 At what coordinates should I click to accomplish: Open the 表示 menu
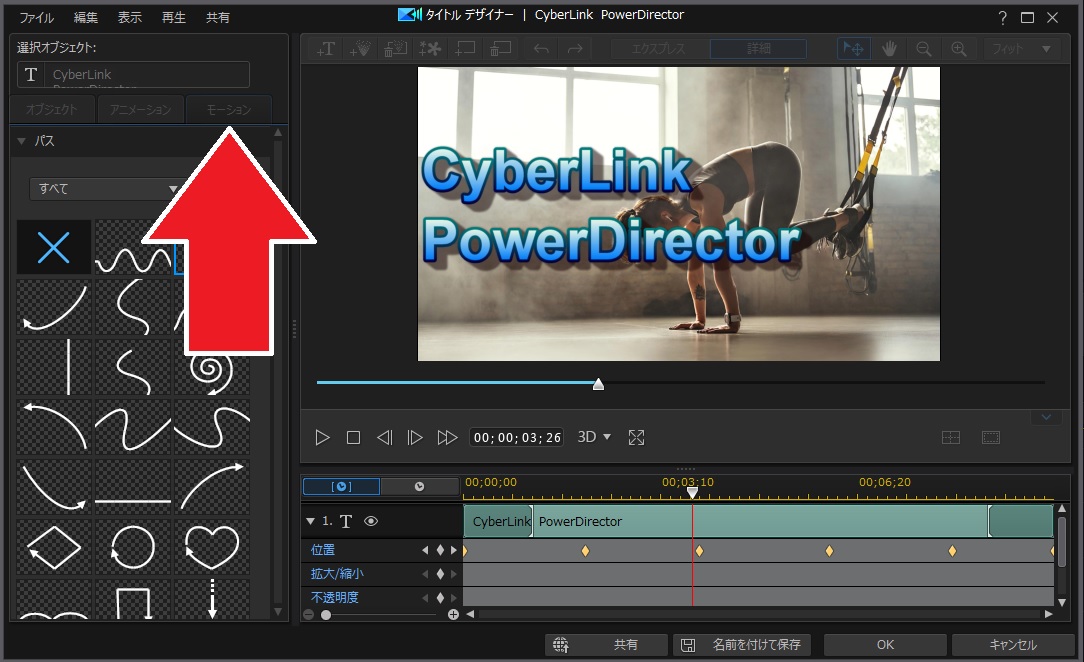click(129, 18)
